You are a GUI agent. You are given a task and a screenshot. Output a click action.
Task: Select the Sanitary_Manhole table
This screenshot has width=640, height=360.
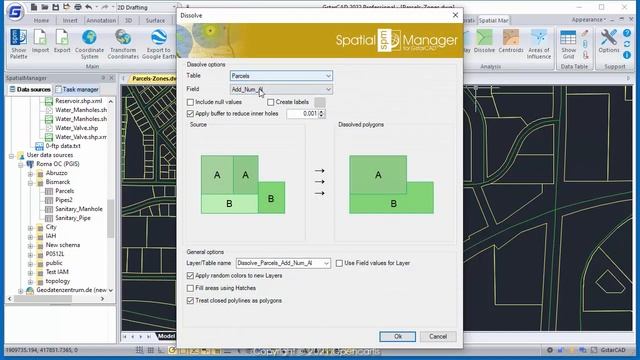[74, 209]
